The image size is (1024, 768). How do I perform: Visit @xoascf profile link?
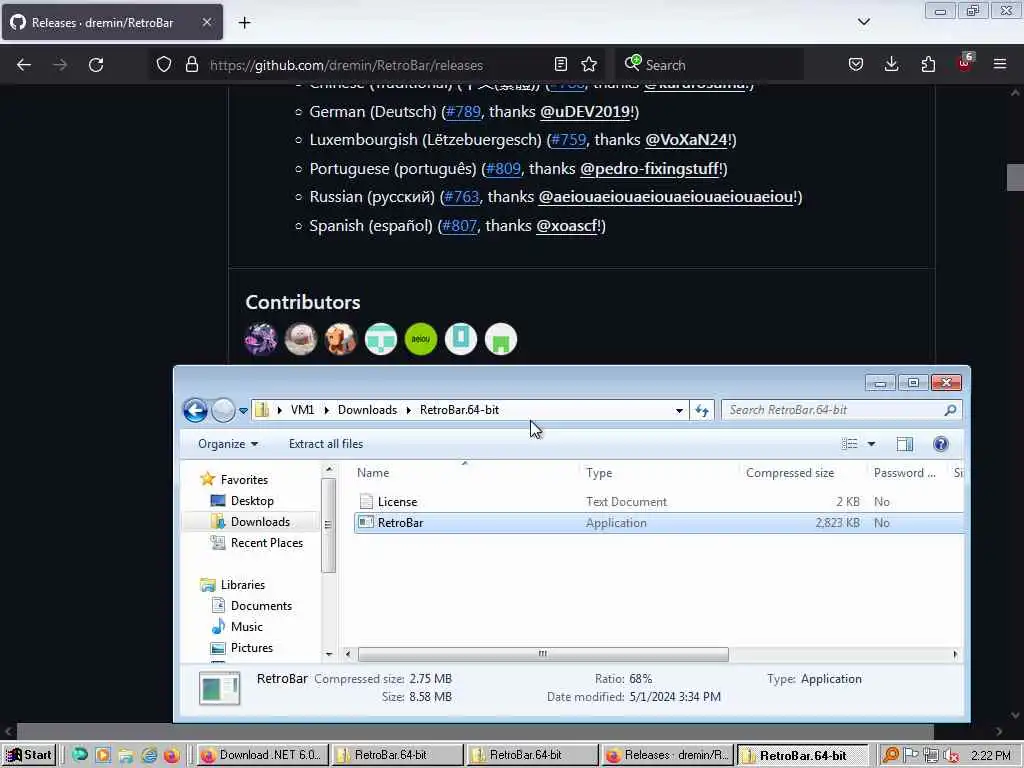pyautogui.click(x=567, y=225)
